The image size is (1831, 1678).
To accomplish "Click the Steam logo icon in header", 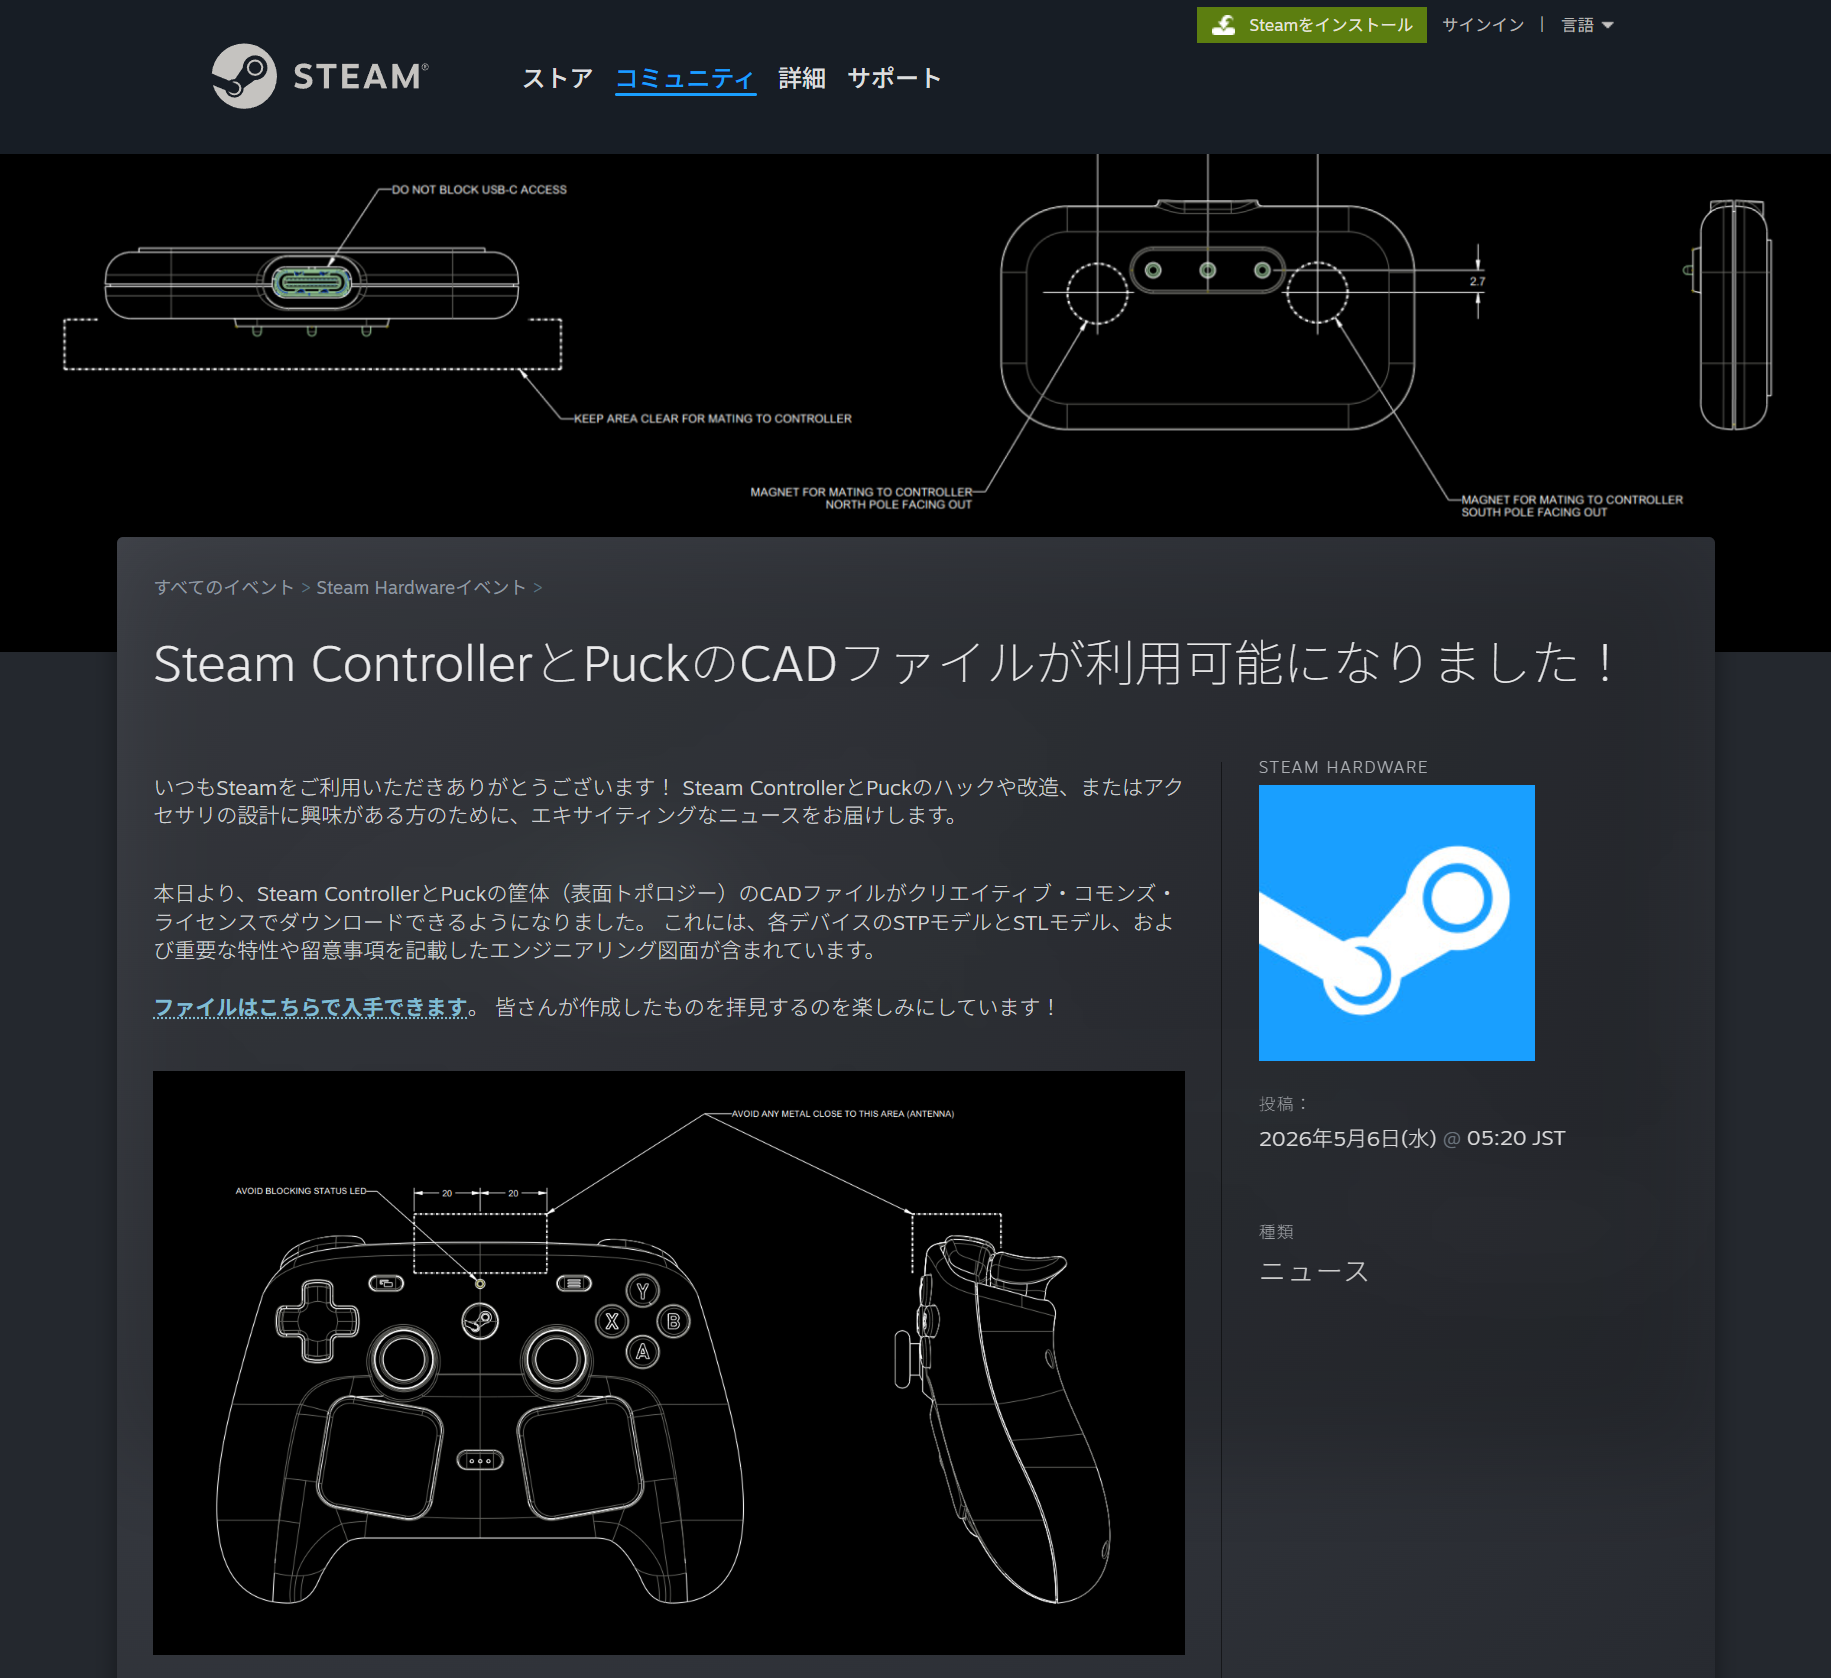I will click(x=244, y=76).
